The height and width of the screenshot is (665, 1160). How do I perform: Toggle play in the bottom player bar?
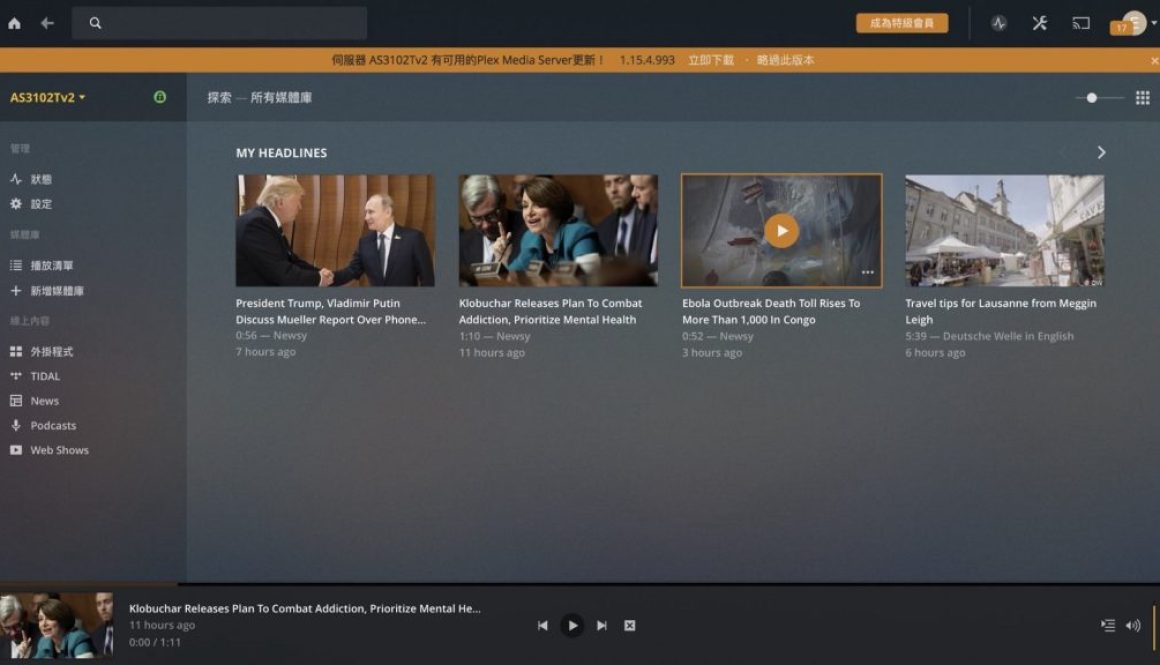point(572,625)
